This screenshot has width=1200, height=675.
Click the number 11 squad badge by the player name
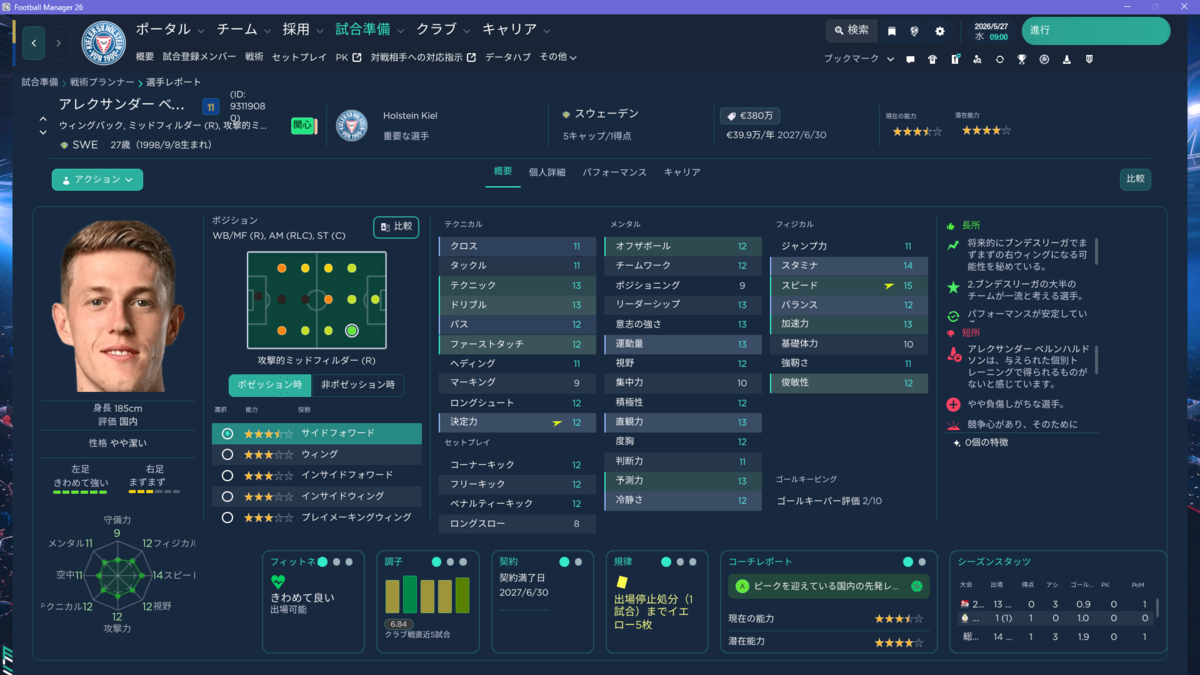click(x=211, y=106)
